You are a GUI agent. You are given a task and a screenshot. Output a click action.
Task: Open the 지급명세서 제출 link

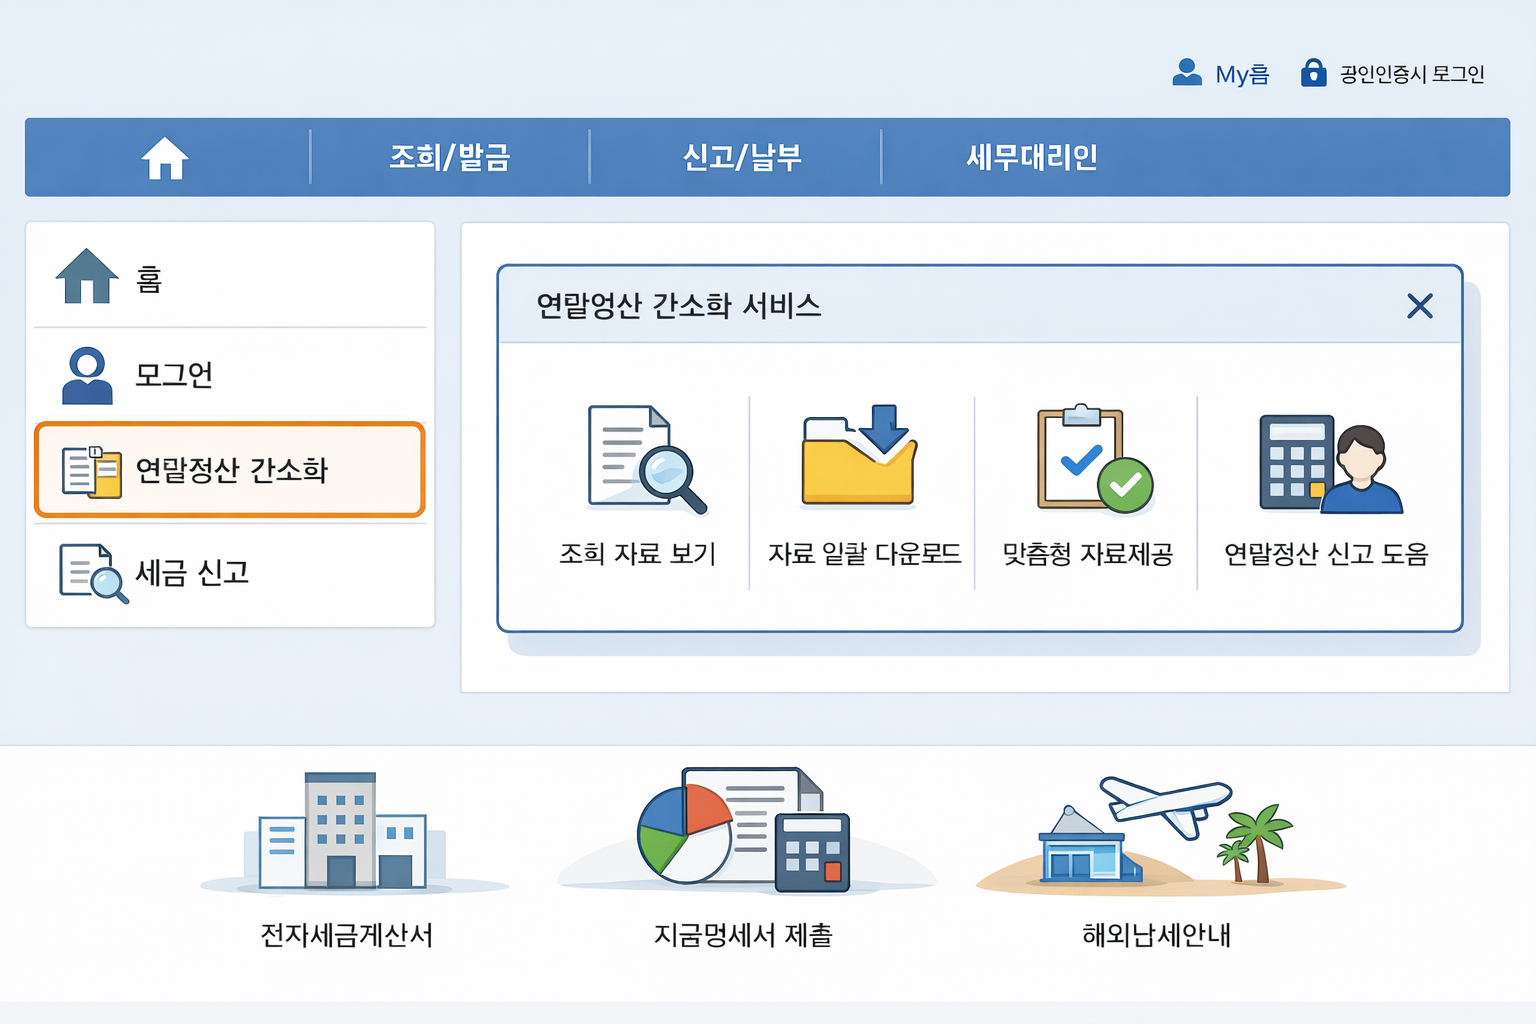pyautogui.click(x=743, y=935)
